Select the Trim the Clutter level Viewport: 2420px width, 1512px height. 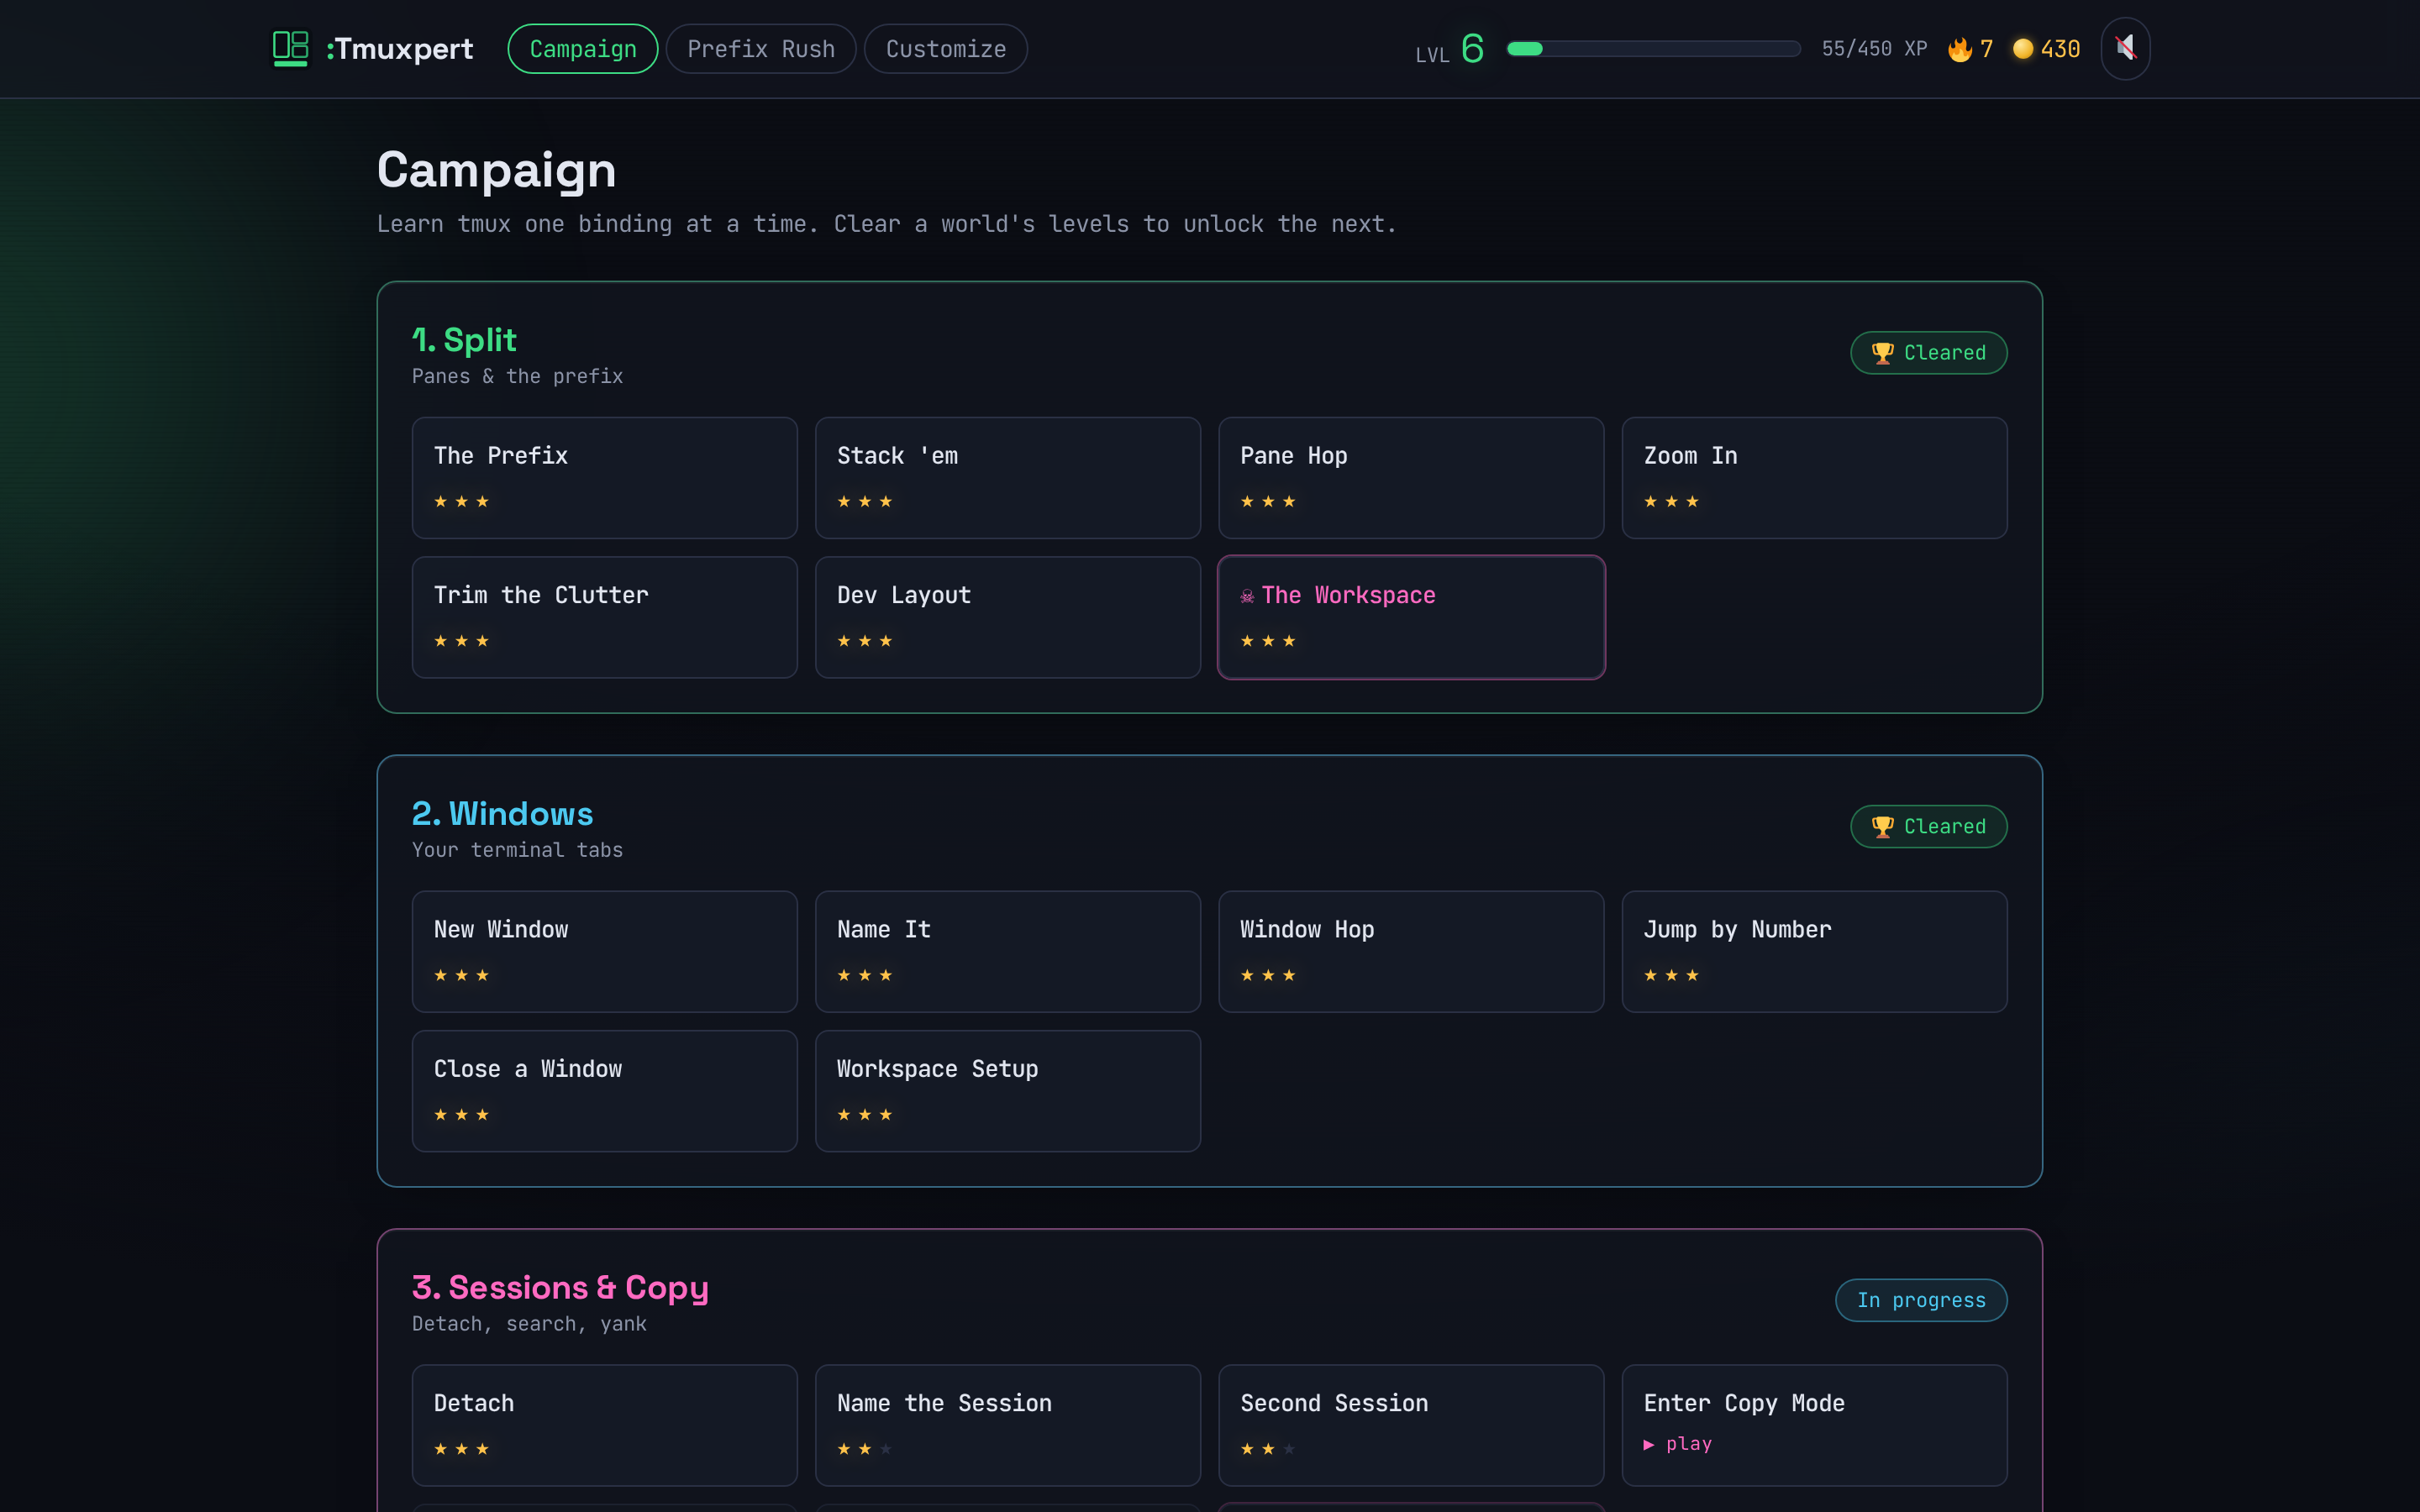pos(605,617)
